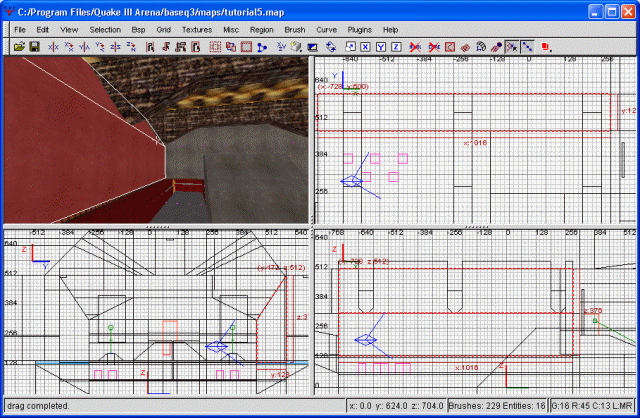640x418 pixels.
Task: Enable patch bend mode icon
Action: (481, 47)
